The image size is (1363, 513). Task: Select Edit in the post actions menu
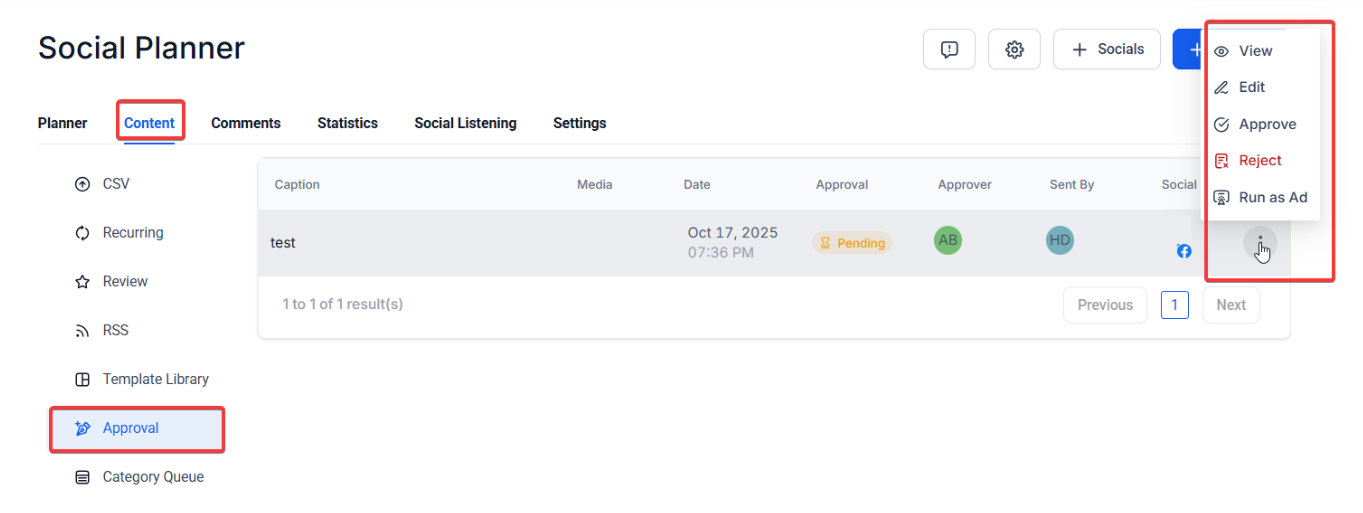(x=1251, y=87)
